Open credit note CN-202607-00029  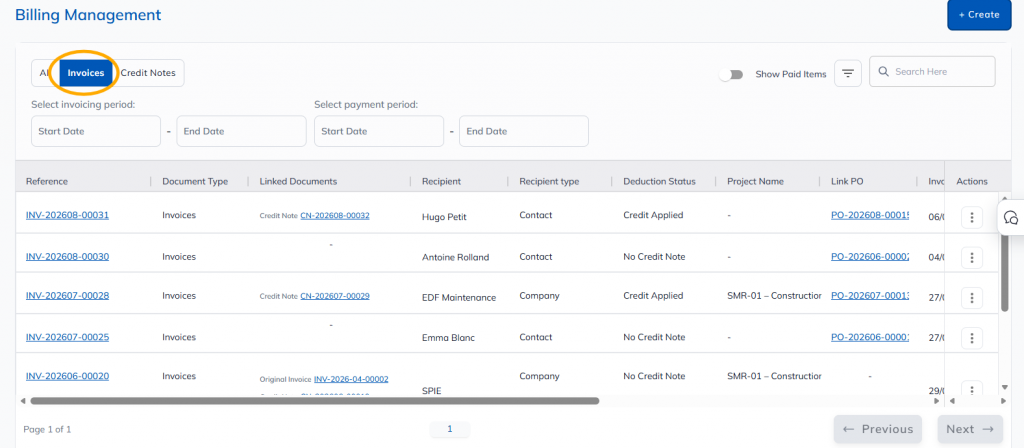pos(335,296)
